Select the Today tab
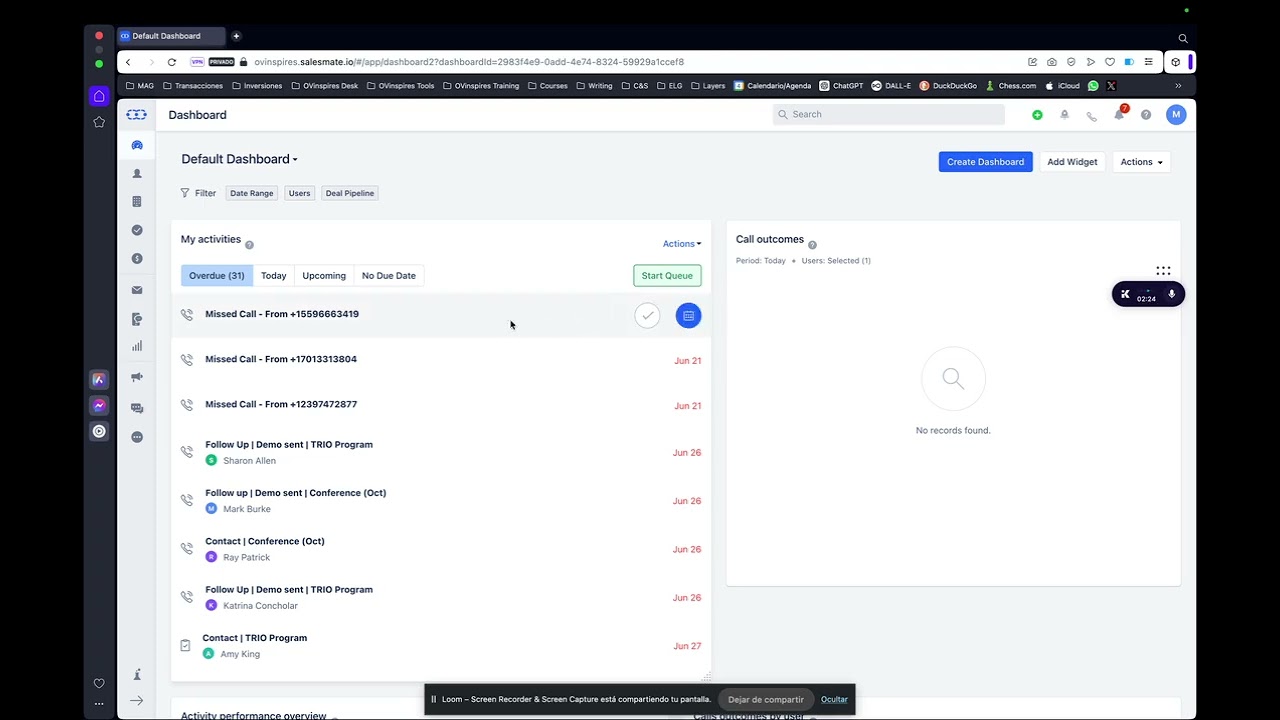 (274, 276)
